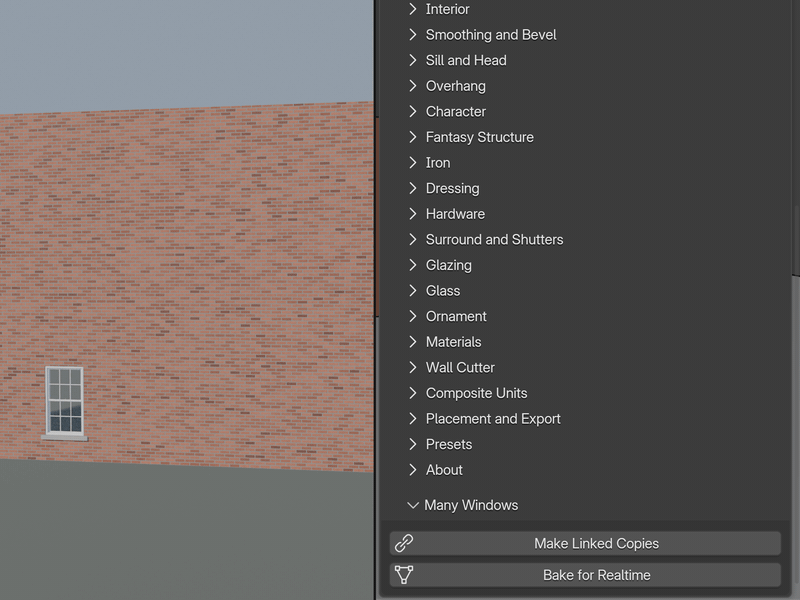Select the window object on the brick wall
800x600 pixels.
(64, 403)
